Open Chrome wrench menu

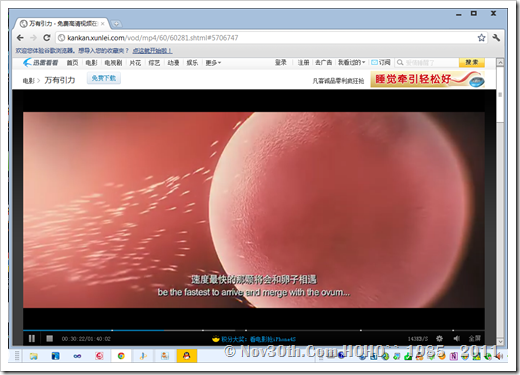(496, 38)
